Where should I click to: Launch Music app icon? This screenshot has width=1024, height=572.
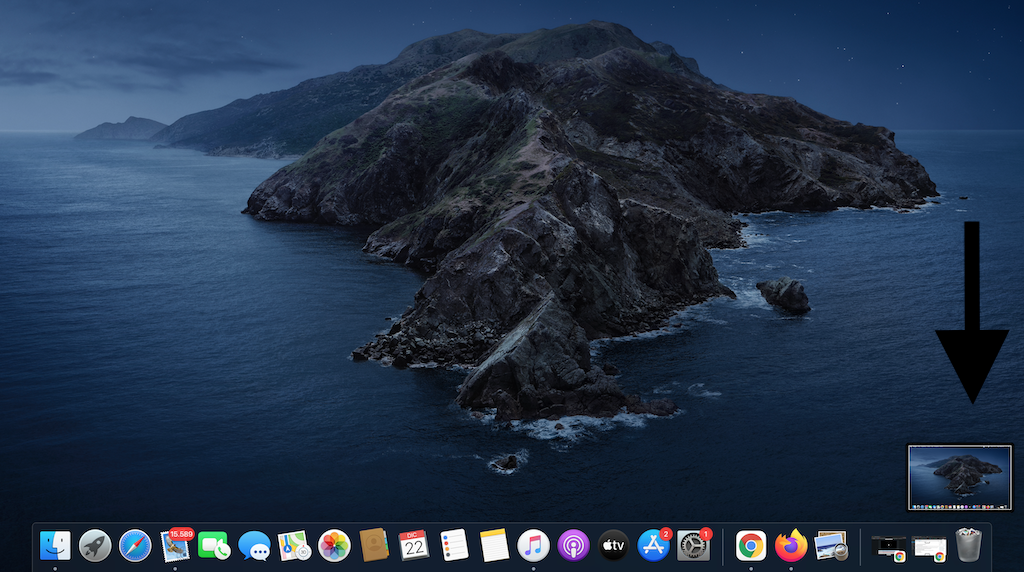(534, 545)
